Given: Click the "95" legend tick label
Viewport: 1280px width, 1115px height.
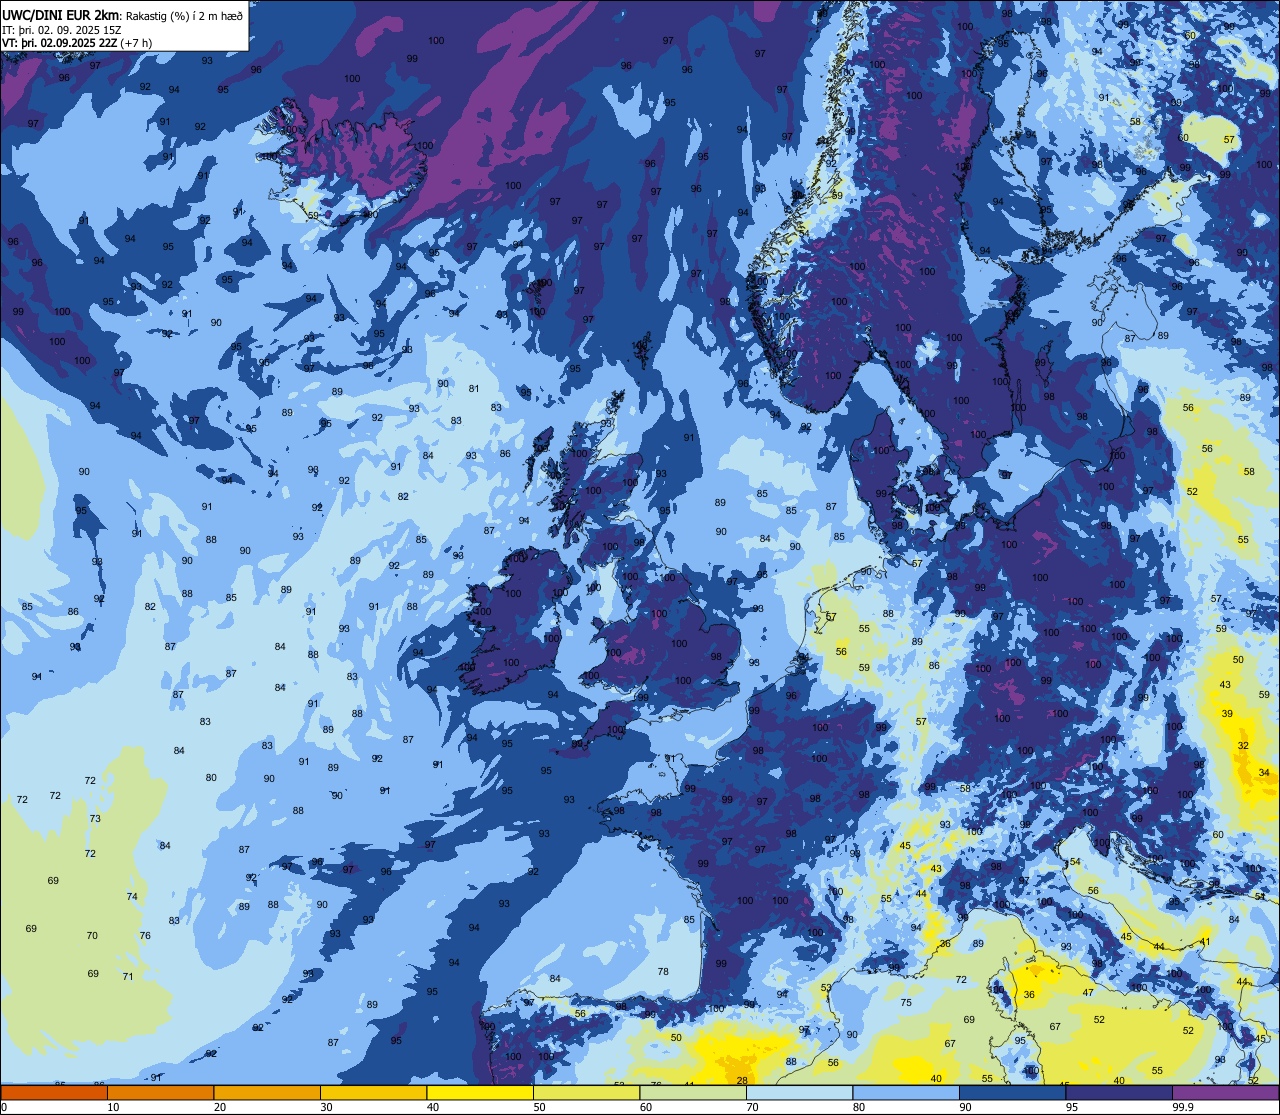Looking at the screenshot, I should click(x=1071, y=1107).
